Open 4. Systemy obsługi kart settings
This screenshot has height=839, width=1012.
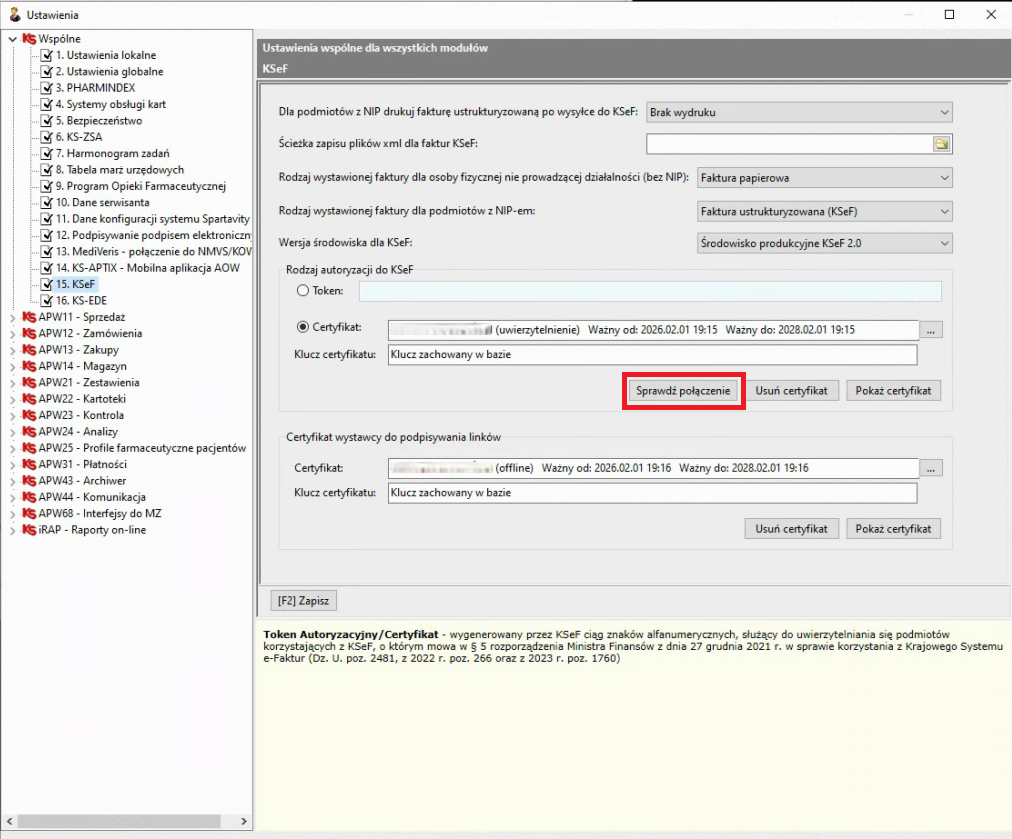pyautogui.click(x=110, y=104)
